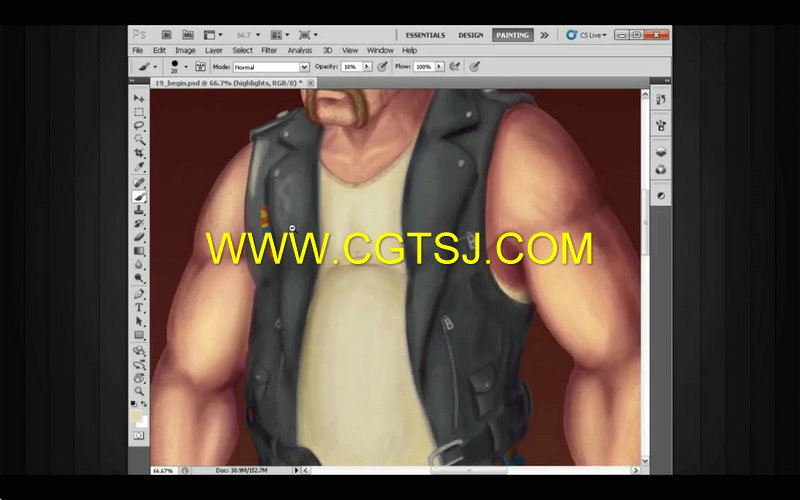
Task: Select the 19_begin.psd document tab
Action: pos(228,83)
